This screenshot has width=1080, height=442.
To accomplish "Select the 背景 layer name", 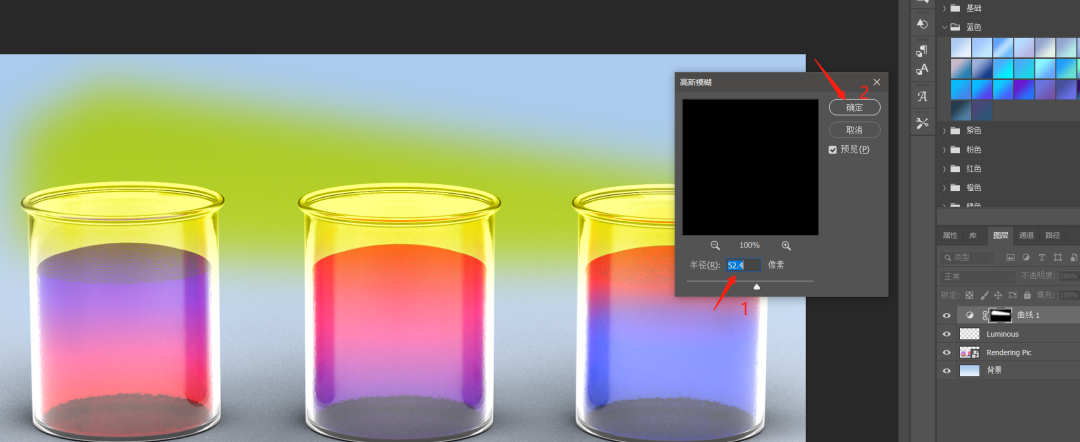I will [994, 370].
